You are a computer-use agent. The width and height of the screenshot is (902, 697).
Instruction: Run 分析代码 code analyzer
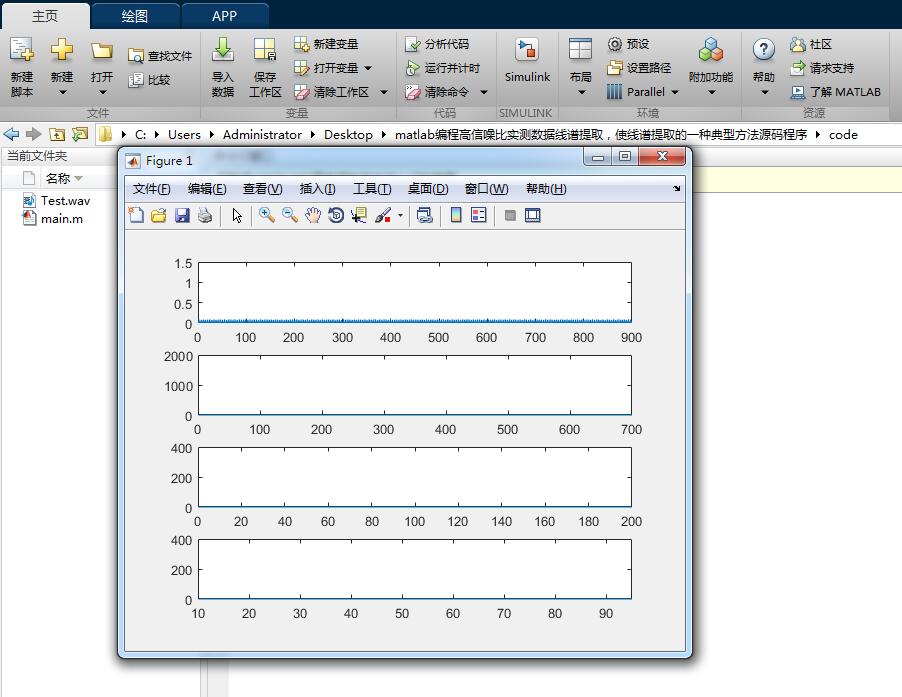tap(437, 44)
